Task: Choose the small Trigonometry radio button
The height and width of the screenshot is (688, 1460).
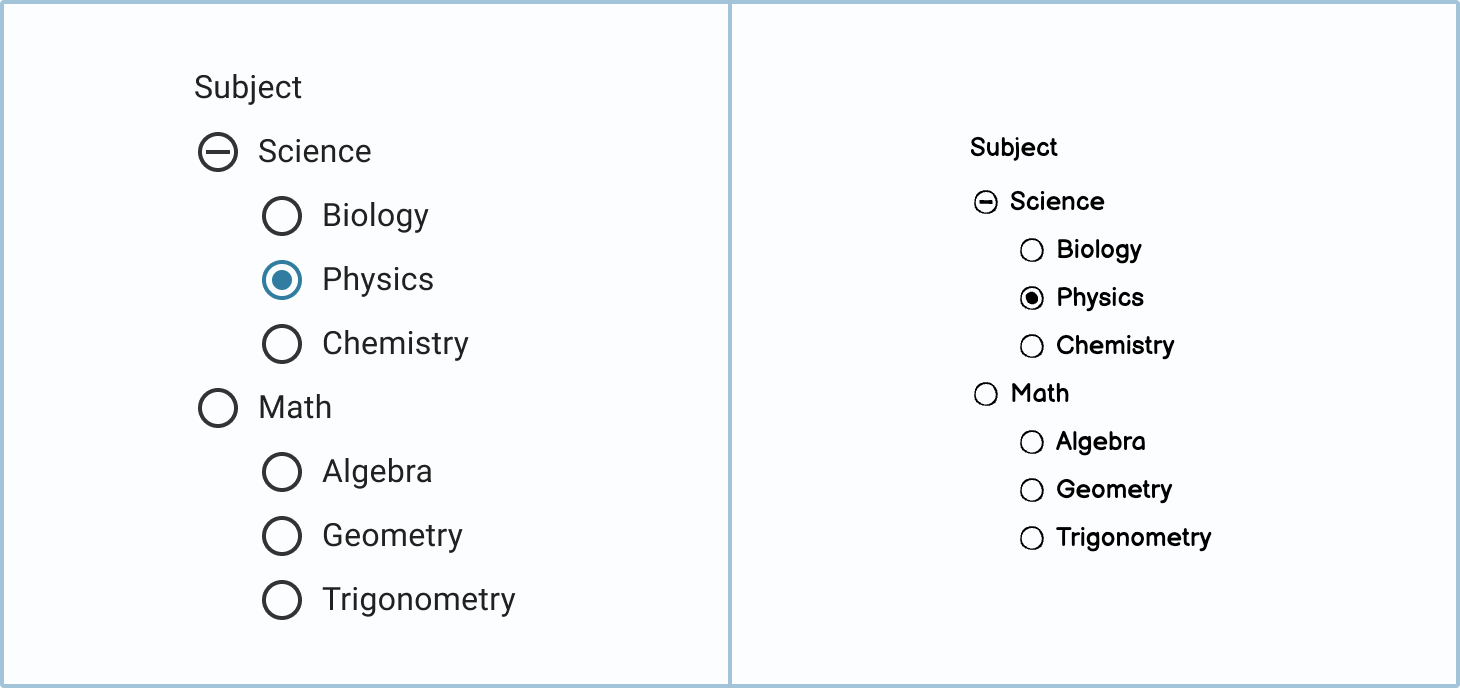Action: coord(1032,538)
